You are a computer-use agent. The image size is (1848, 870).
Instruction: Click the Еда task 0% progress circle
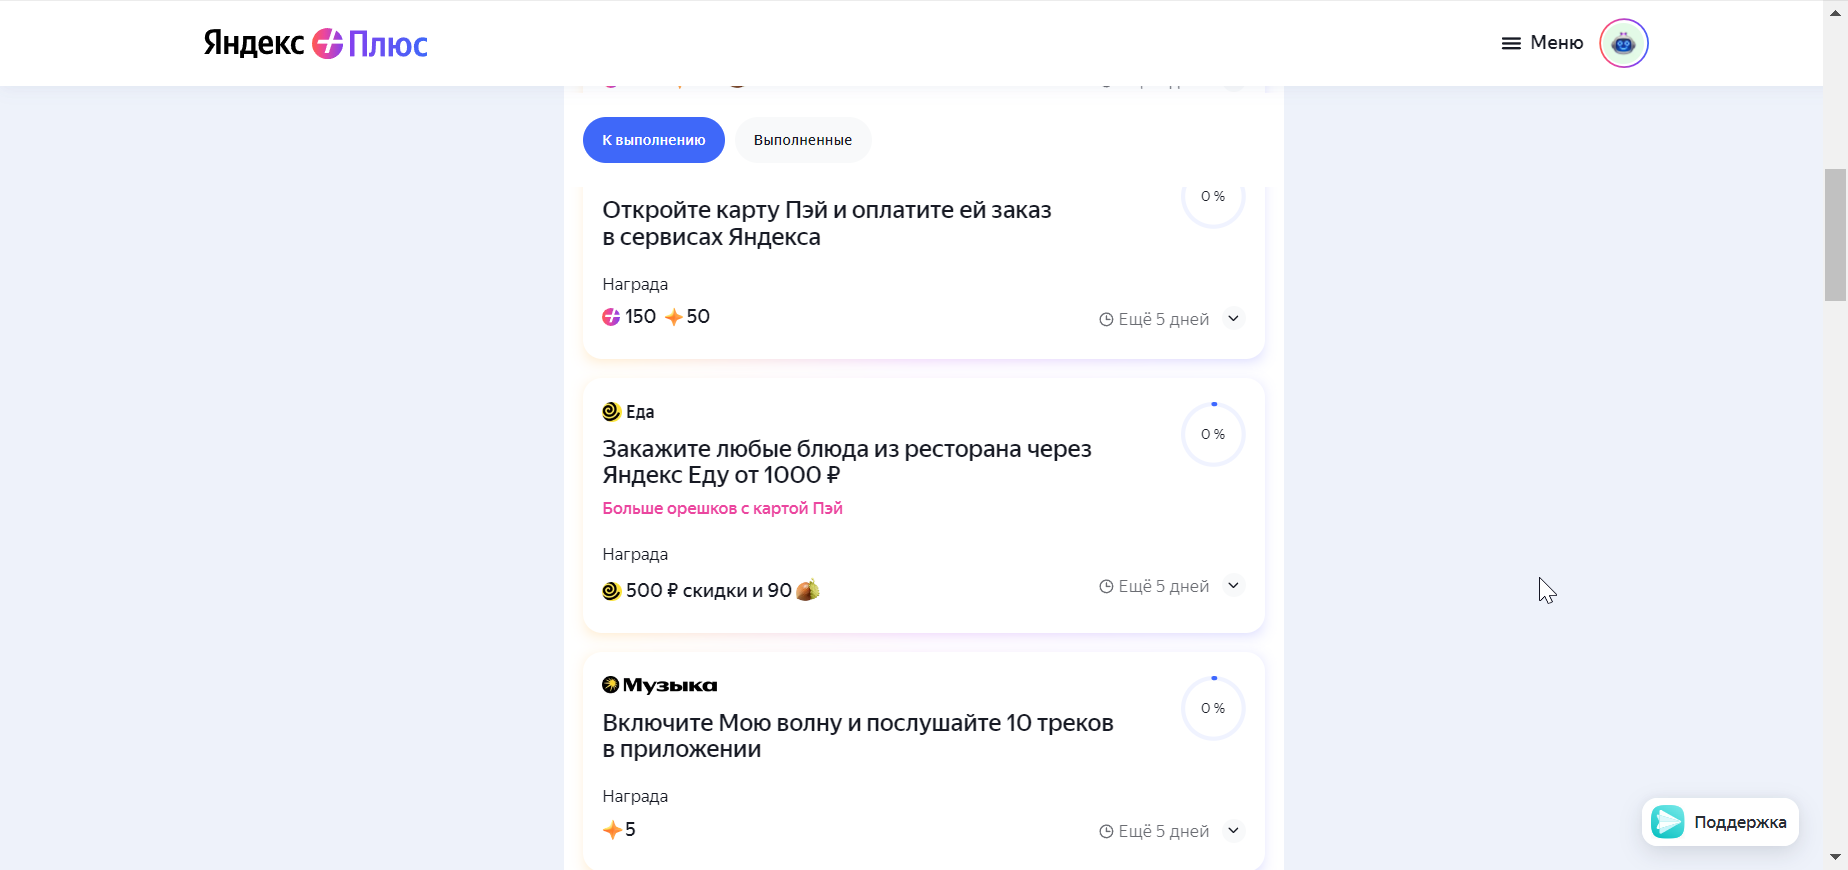click(1213, 434)
